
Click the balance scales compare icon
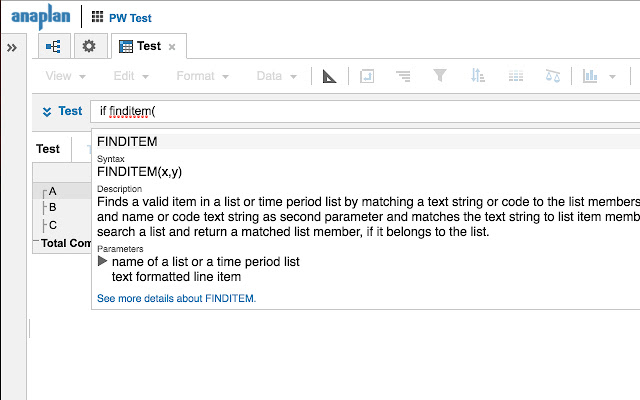click(x=553, y=76)
